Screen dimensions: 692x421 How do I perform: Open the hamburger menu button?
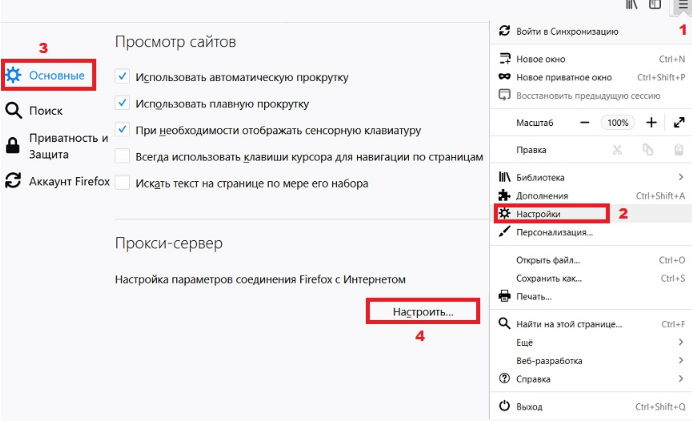click(x=681, y=5)
